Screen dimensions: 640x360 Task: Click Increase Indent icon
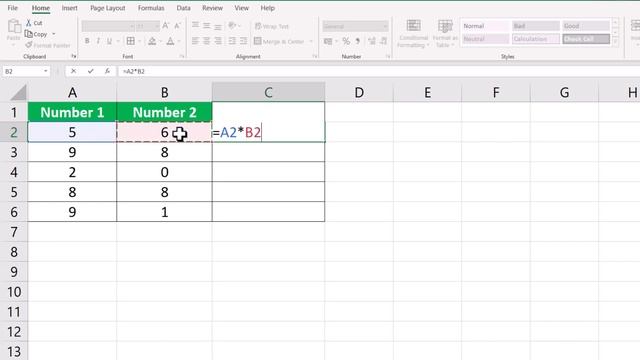point(244,41)
